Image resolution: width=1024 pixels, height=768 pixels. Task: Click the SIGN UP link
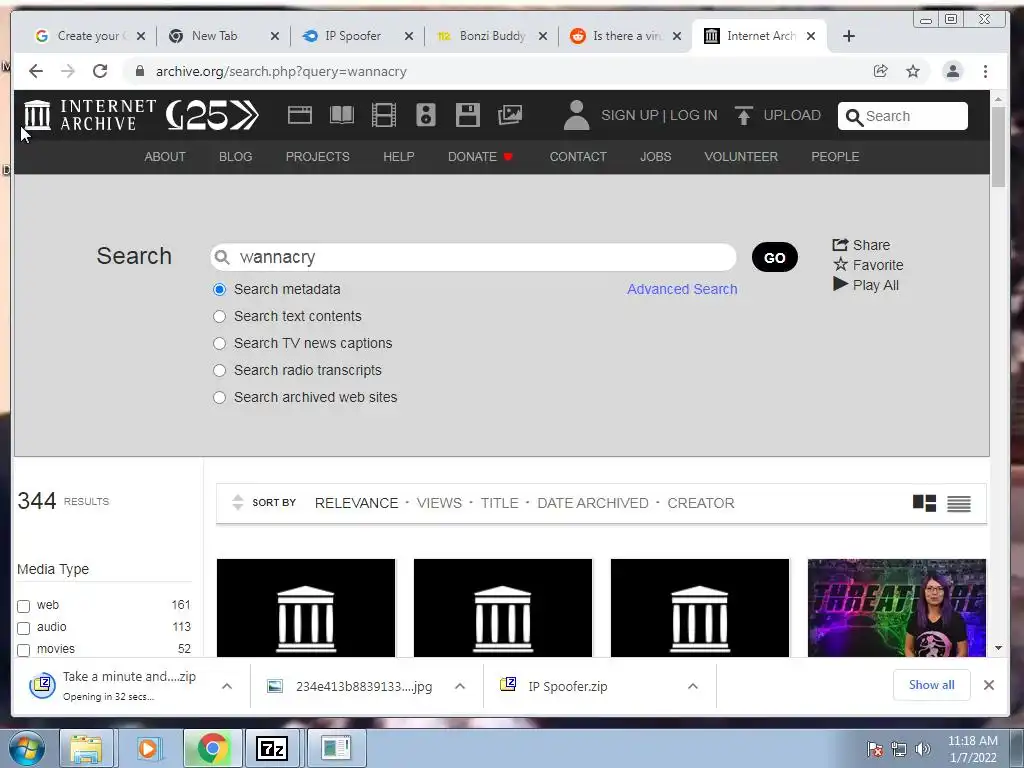(x=630, y=116)
